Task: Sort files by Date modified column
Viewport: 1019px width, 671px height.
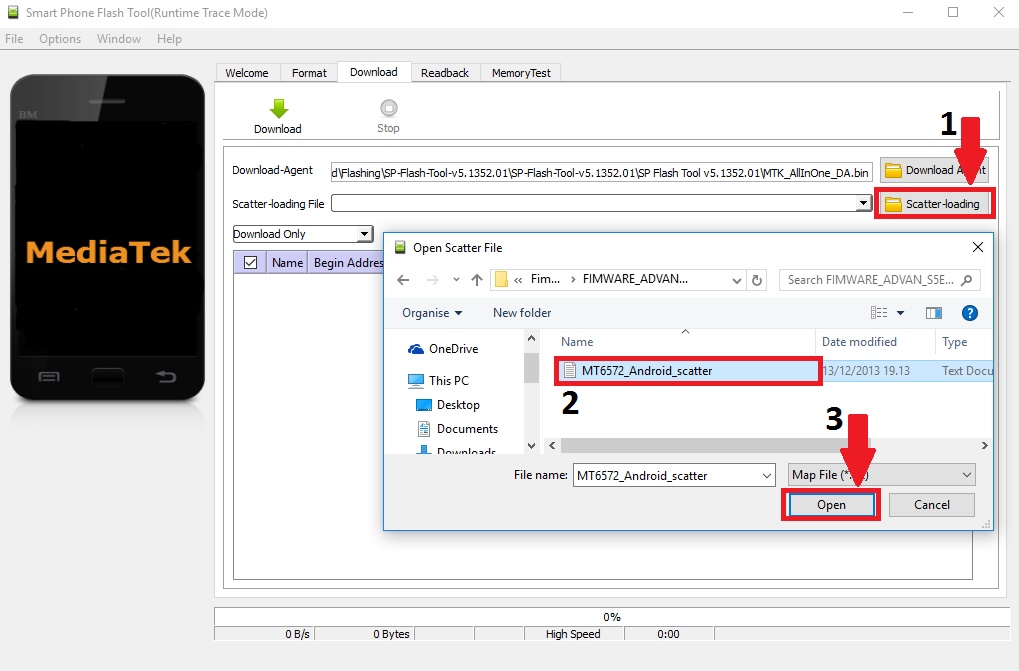Action: [x=859, y=342]
